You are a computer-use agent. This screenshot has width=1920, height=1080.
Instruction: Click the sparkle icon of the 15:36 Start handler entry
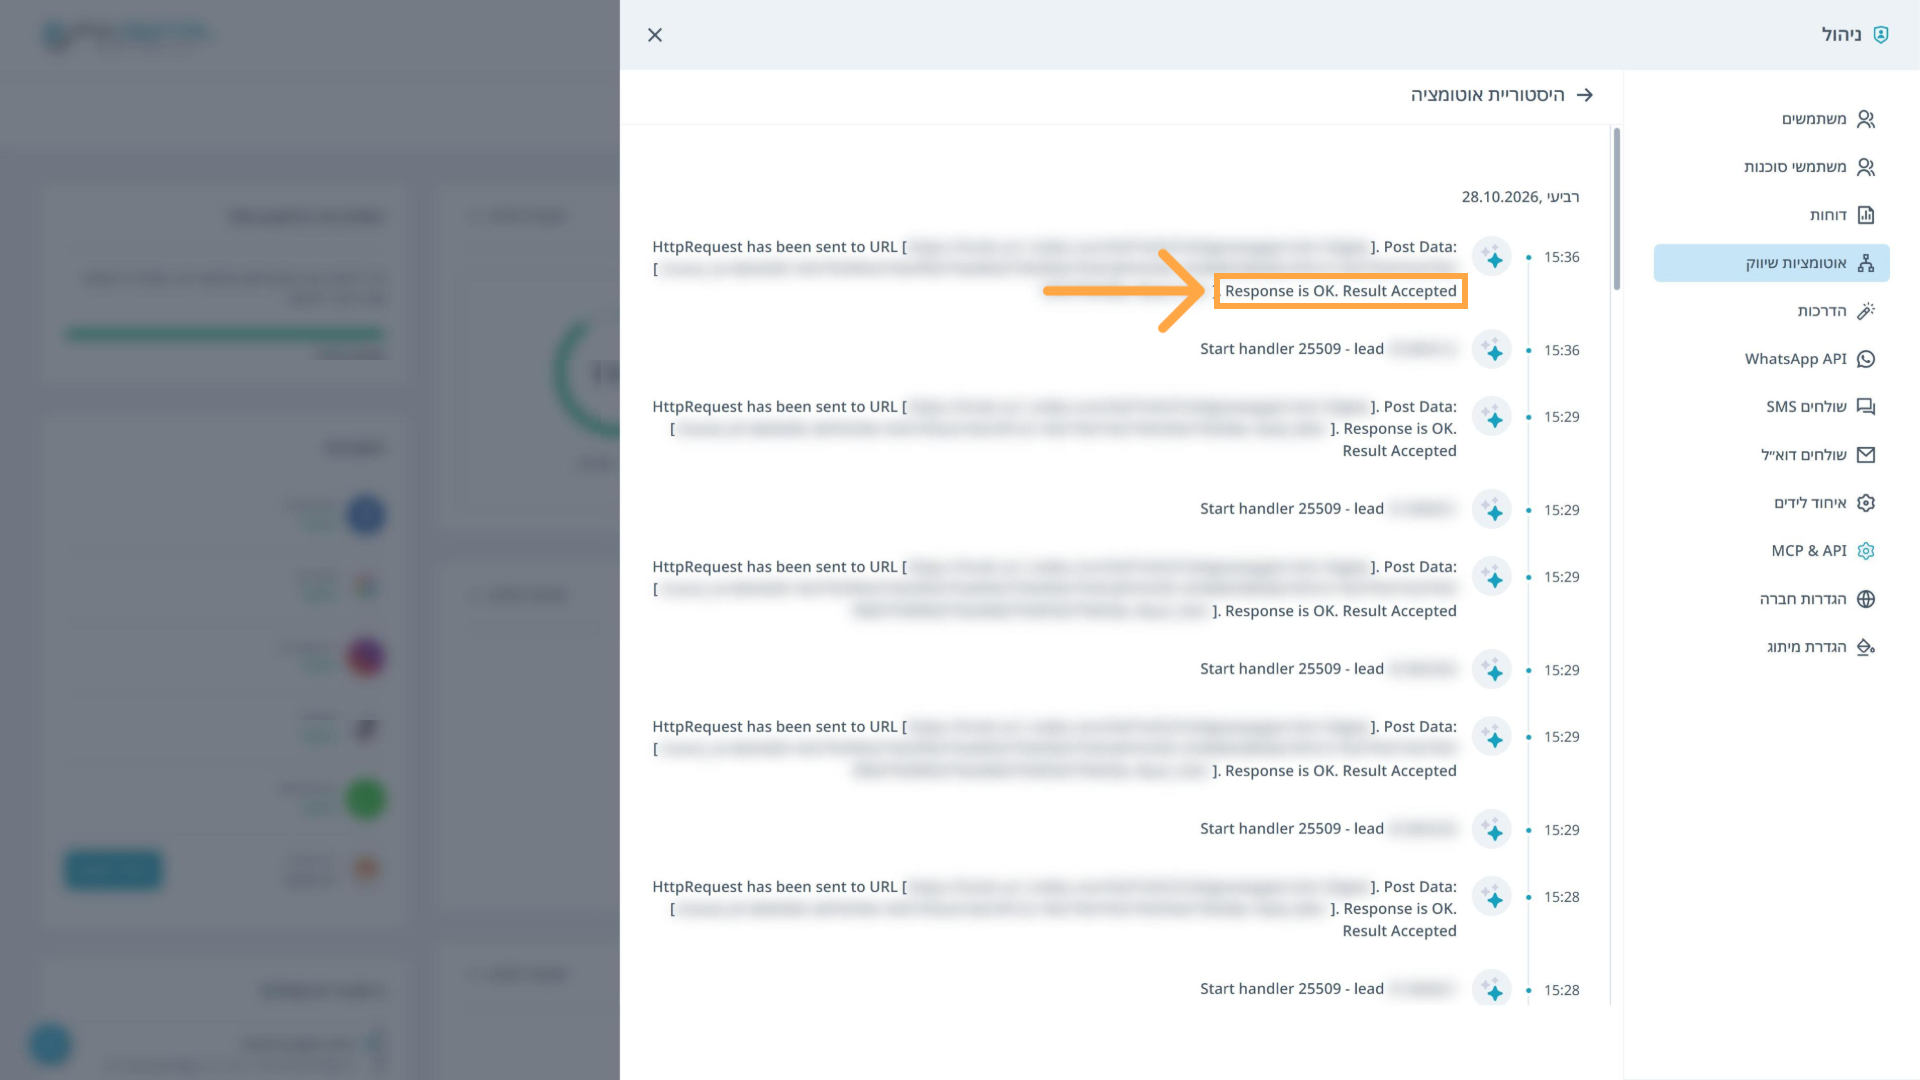click(1492, 350)
